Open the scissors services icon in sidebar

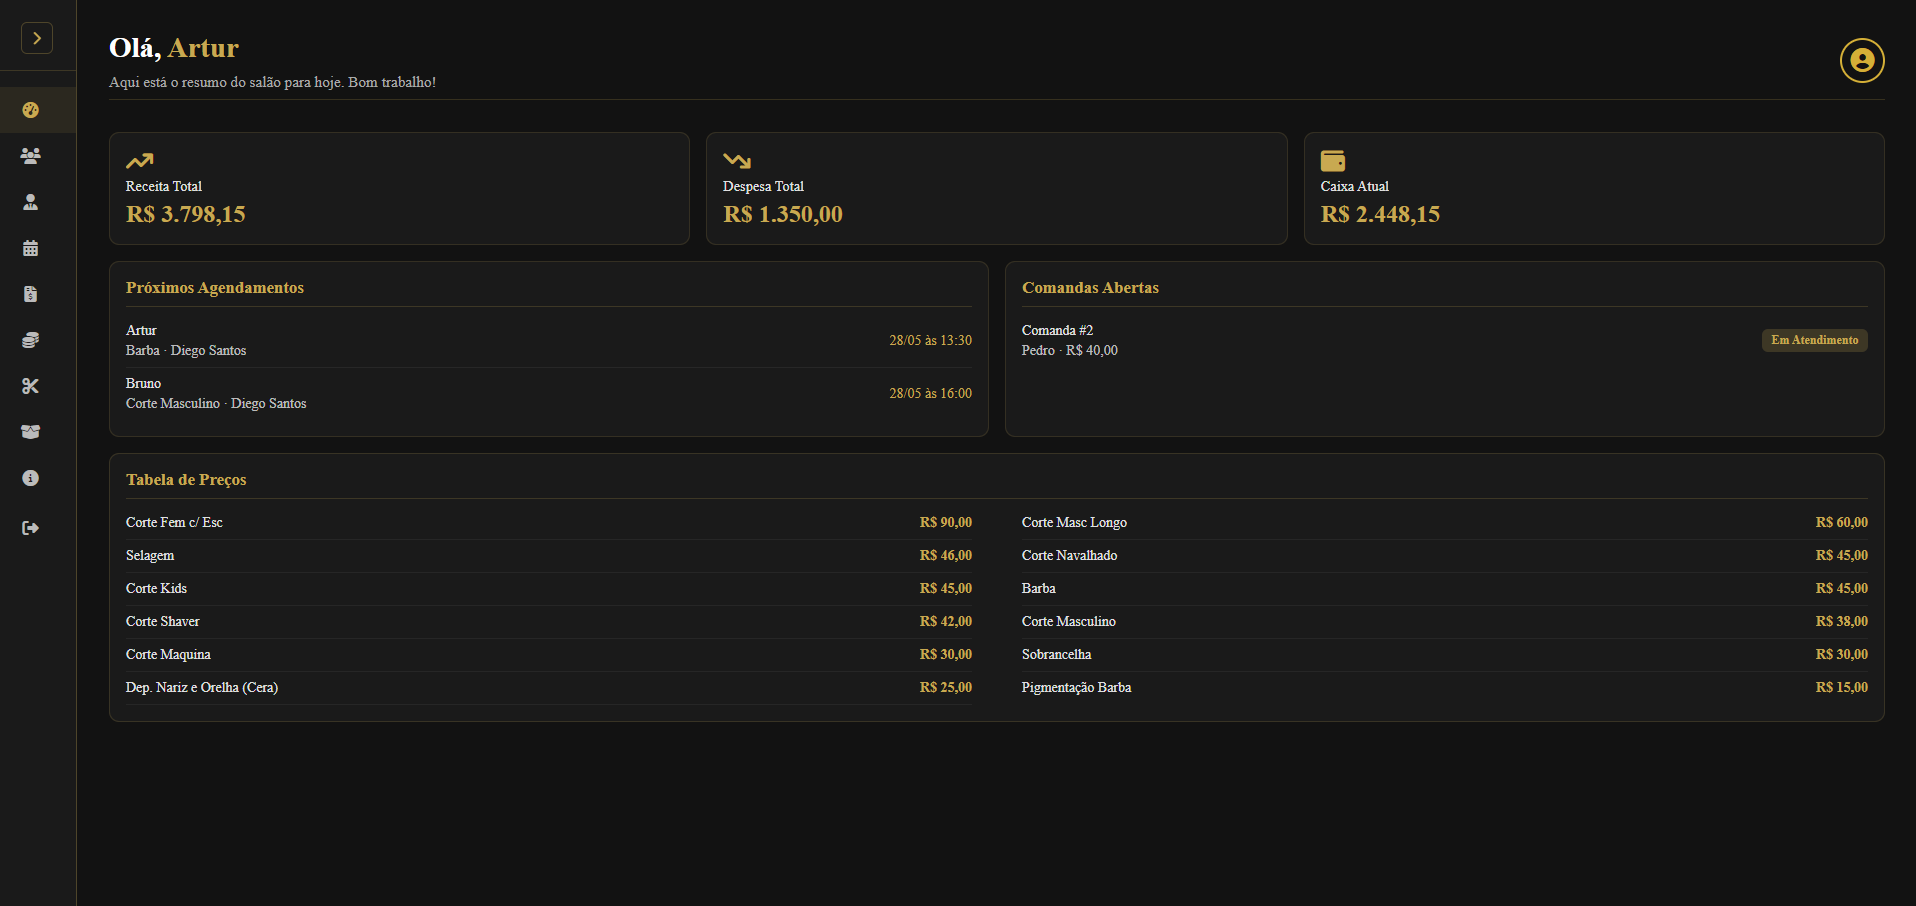[31, 386]
